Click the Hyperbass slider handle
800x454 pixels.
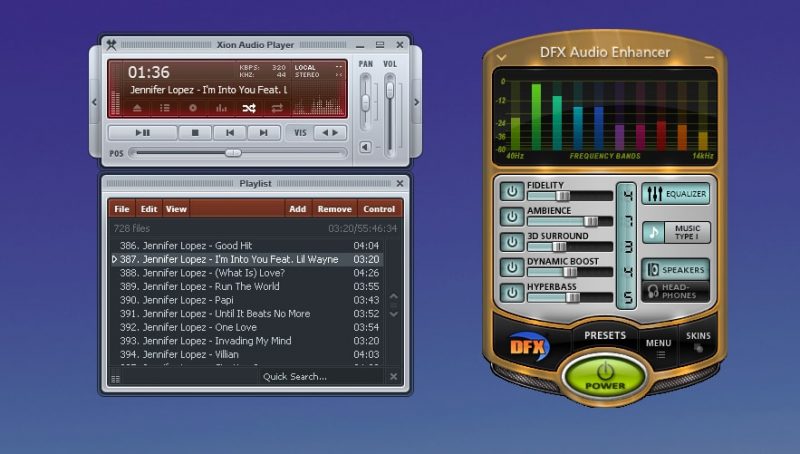pos(573,297)
